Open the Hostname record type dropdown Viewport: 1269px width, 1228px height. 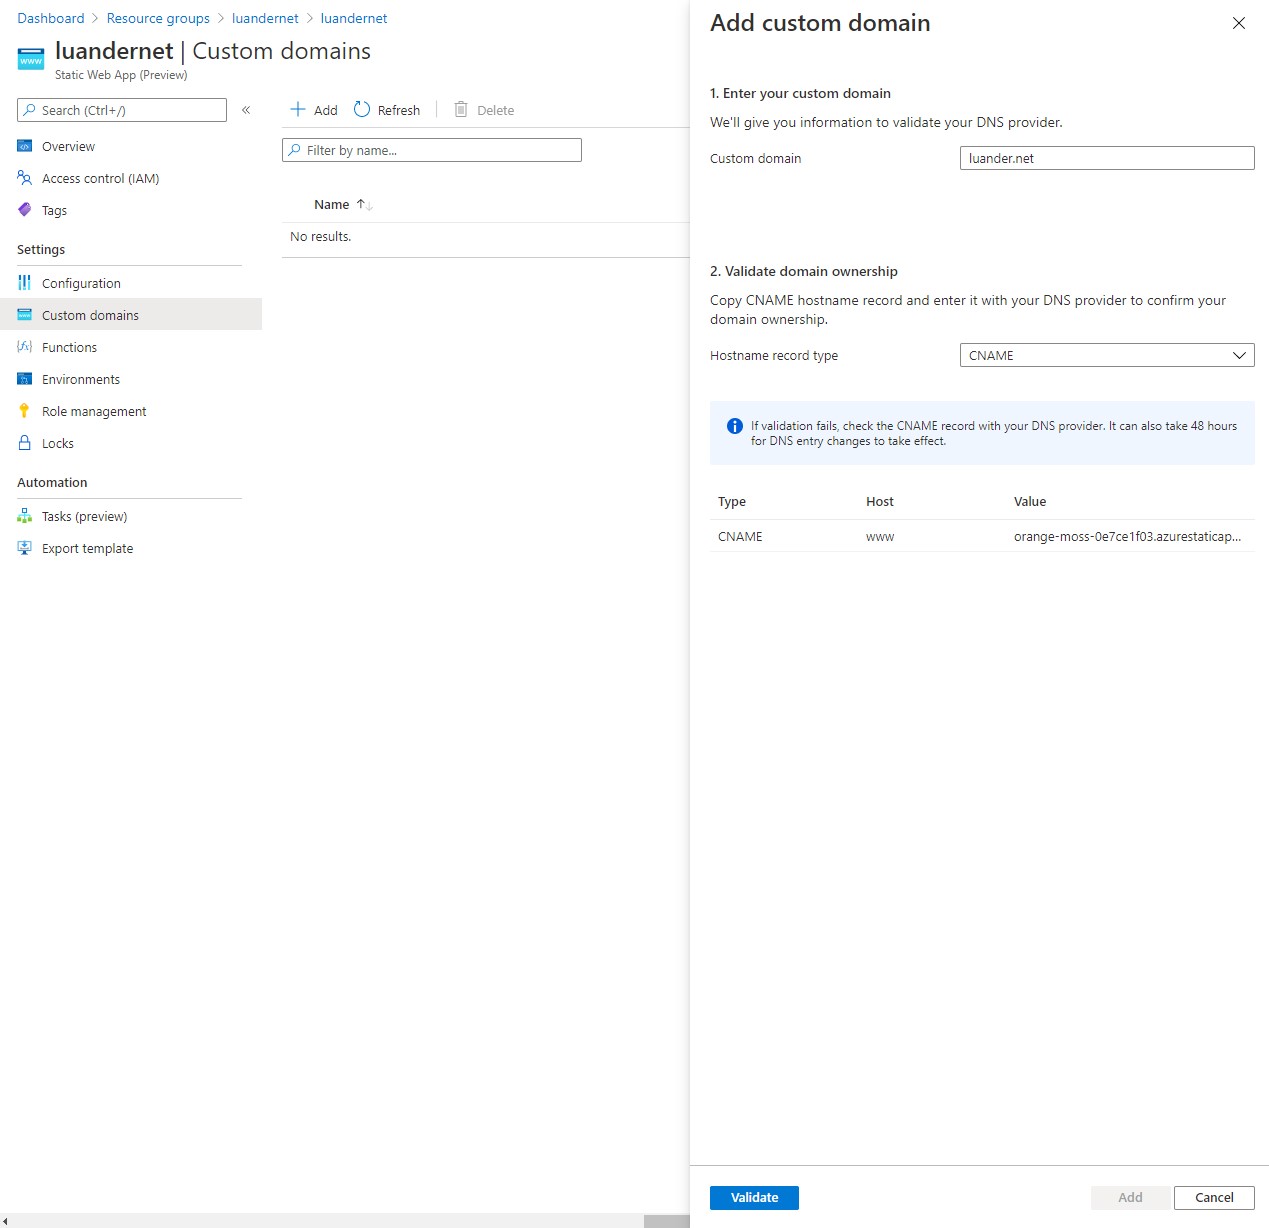tap(1106, 355)
